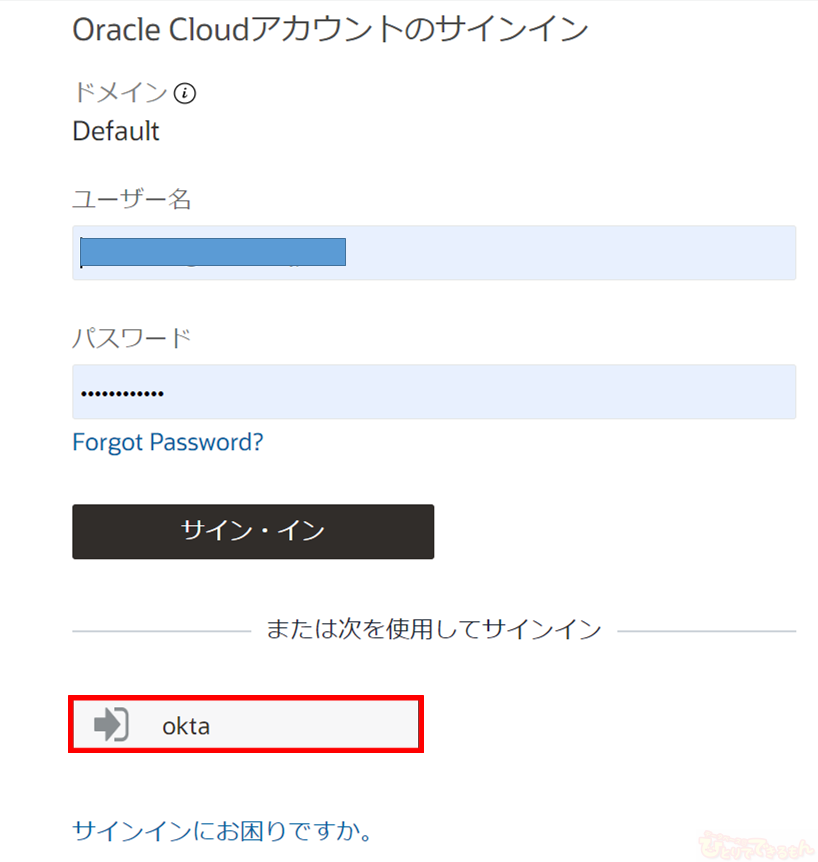The image size is (818, 862).
Task: Select the Default domain text
Action: 116,131
